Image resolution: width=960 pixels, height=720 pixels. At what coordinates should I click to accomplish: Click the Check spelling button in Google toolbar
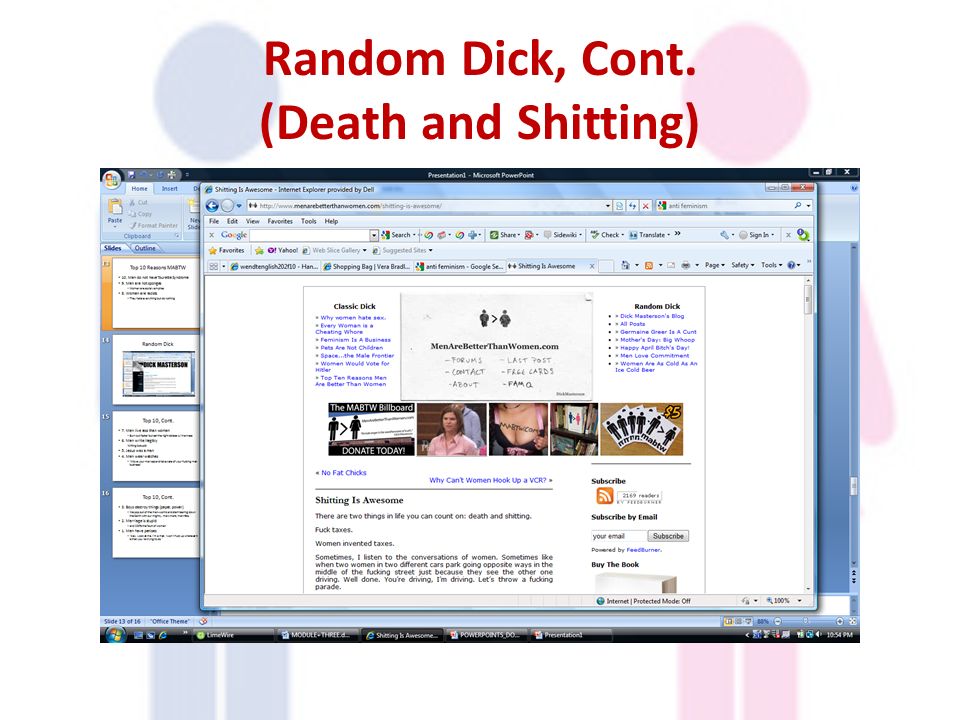(x=607, y=234)
